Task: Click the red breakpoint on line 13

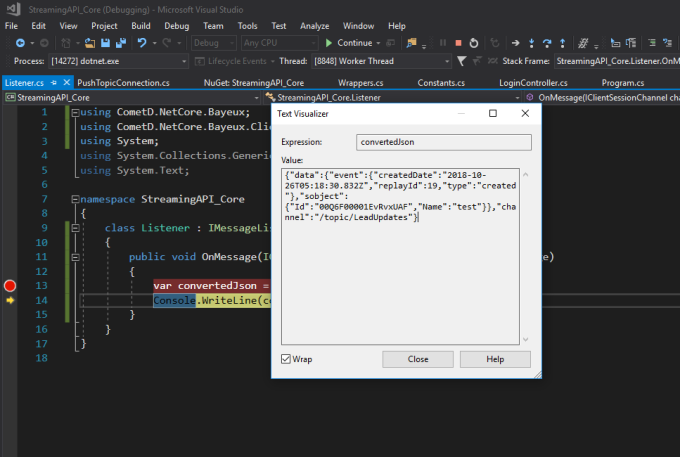Action: click(10, 285)
